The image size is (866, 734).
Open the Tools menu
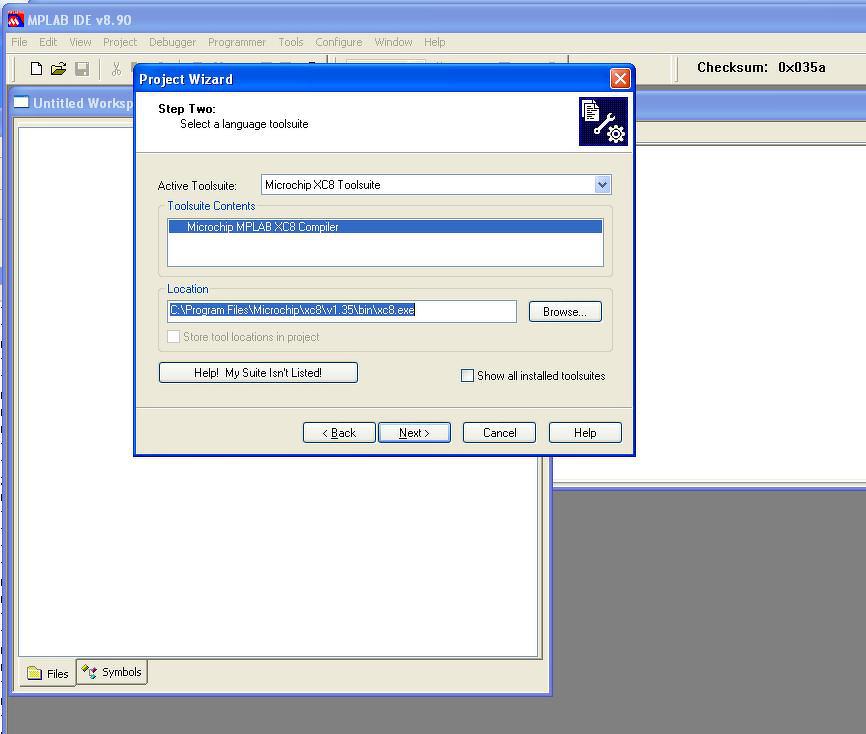pyautogui.click(x=291, y=42)
